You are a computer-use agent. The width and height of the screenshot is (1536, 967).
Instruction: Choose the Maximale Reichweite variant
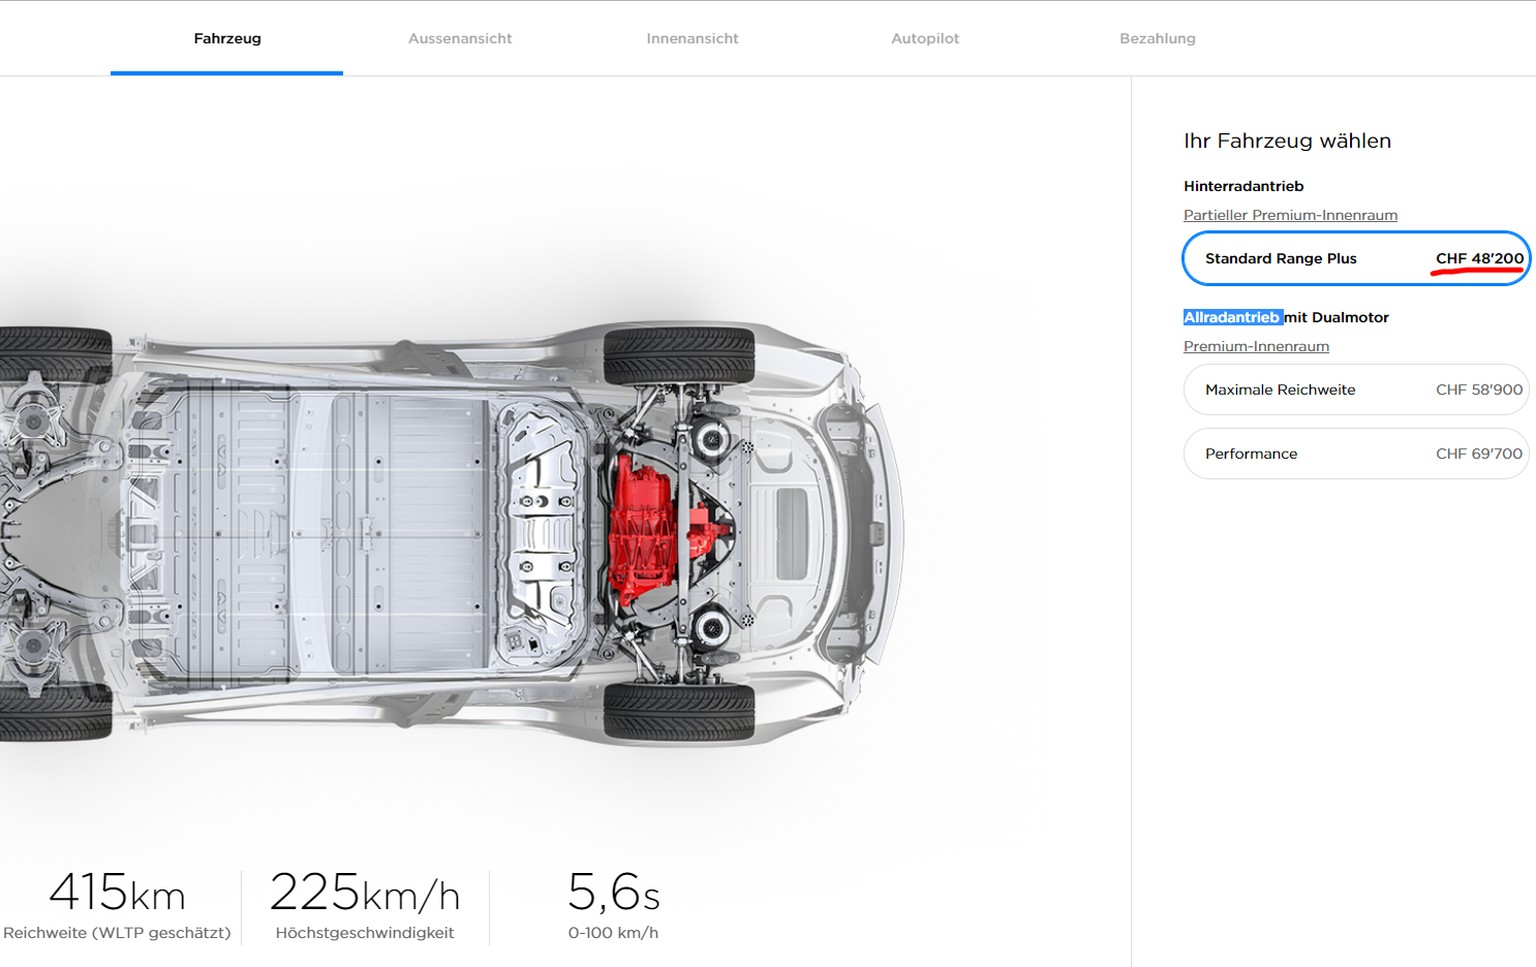(1355, 390)
